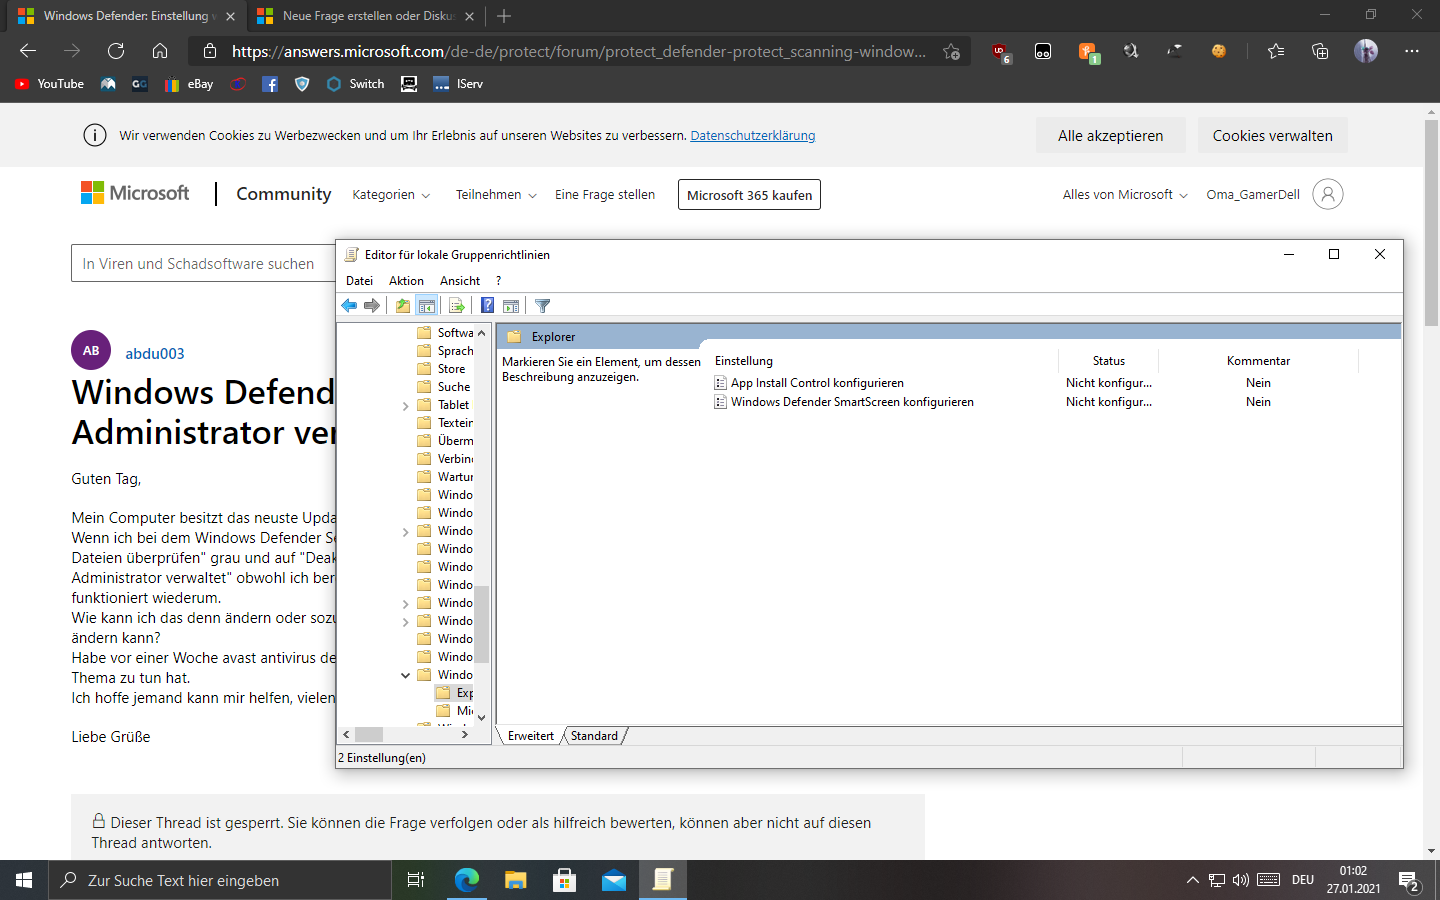The image size is (1440, 900).
Task: Open Mail app from the taskbar
Action: point(614,880)
